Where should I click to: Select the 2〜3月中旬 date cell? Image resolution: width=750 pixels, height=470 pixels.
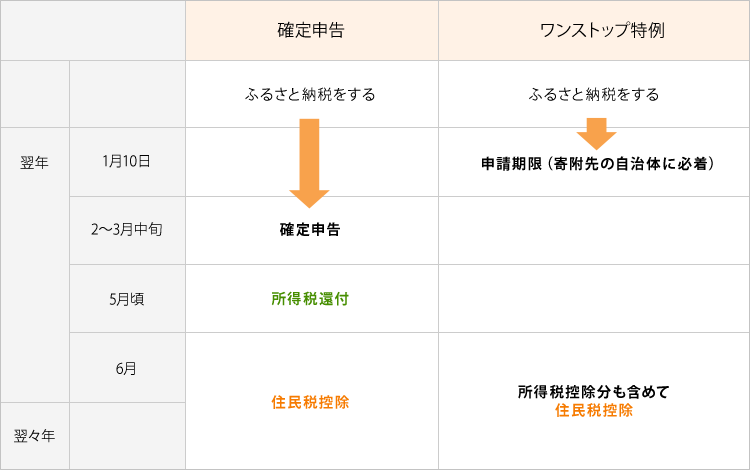[127, 230]
